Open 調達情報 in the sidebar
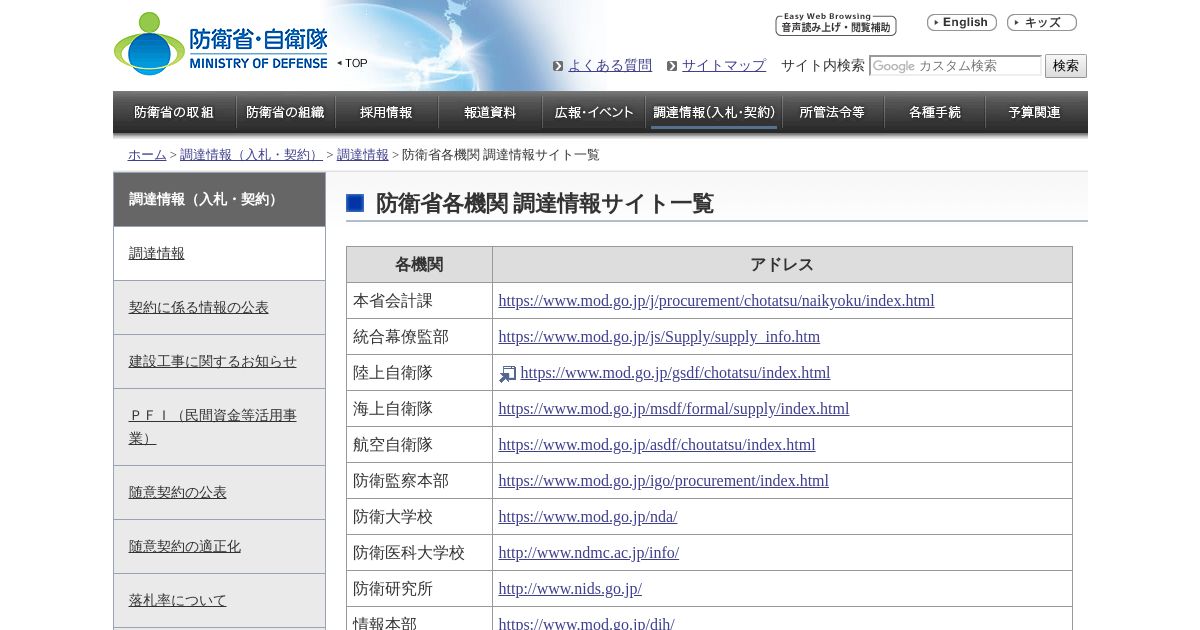This screenshot has width=1200, height=630. click(x=157, y=253)
